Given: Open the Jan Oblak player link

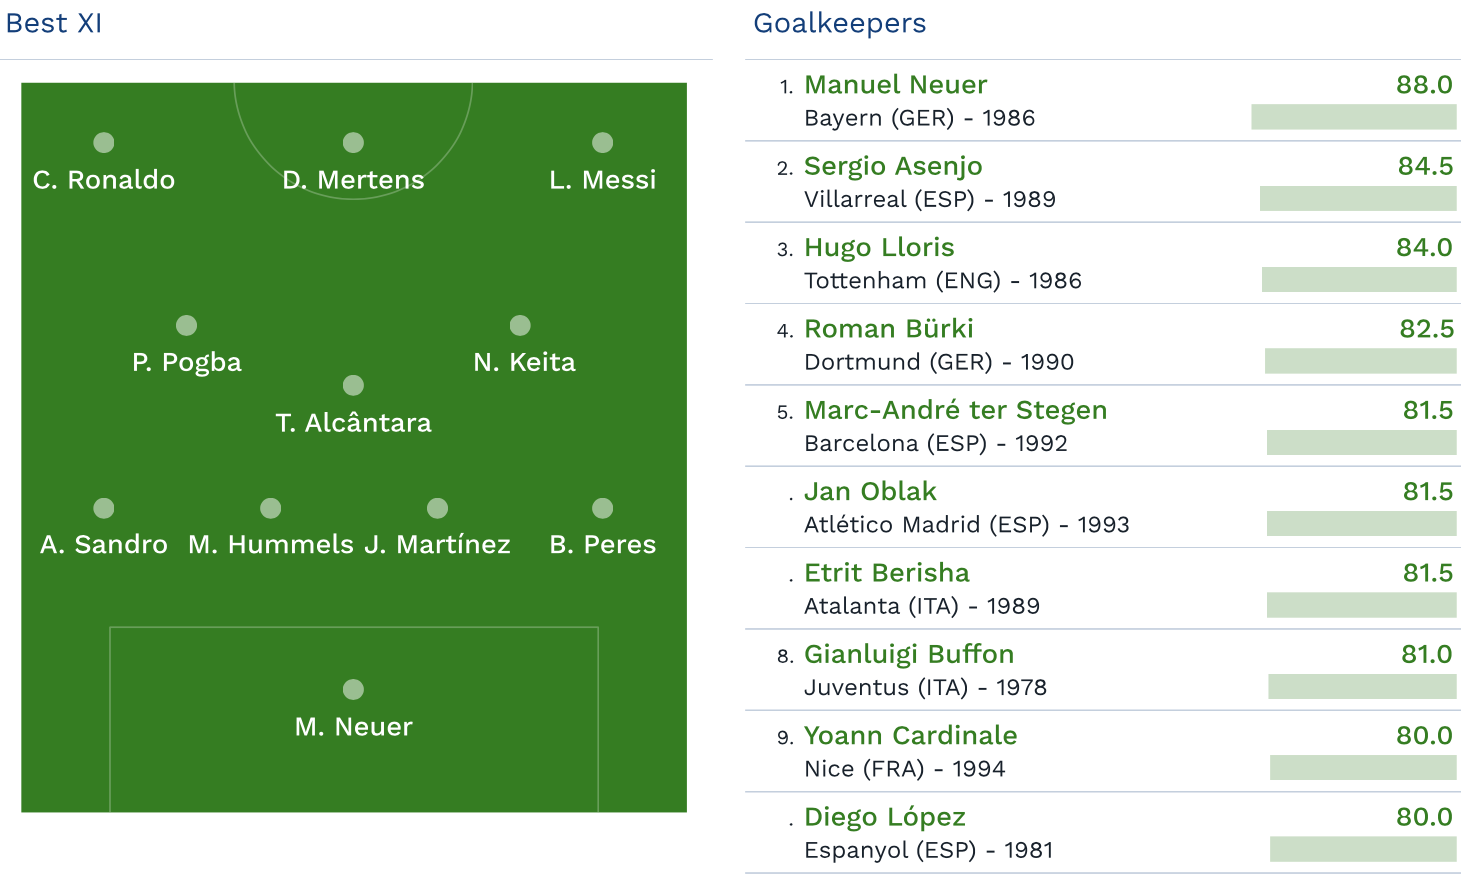Looking at the screenshot, I should click(x=870, y=492).
